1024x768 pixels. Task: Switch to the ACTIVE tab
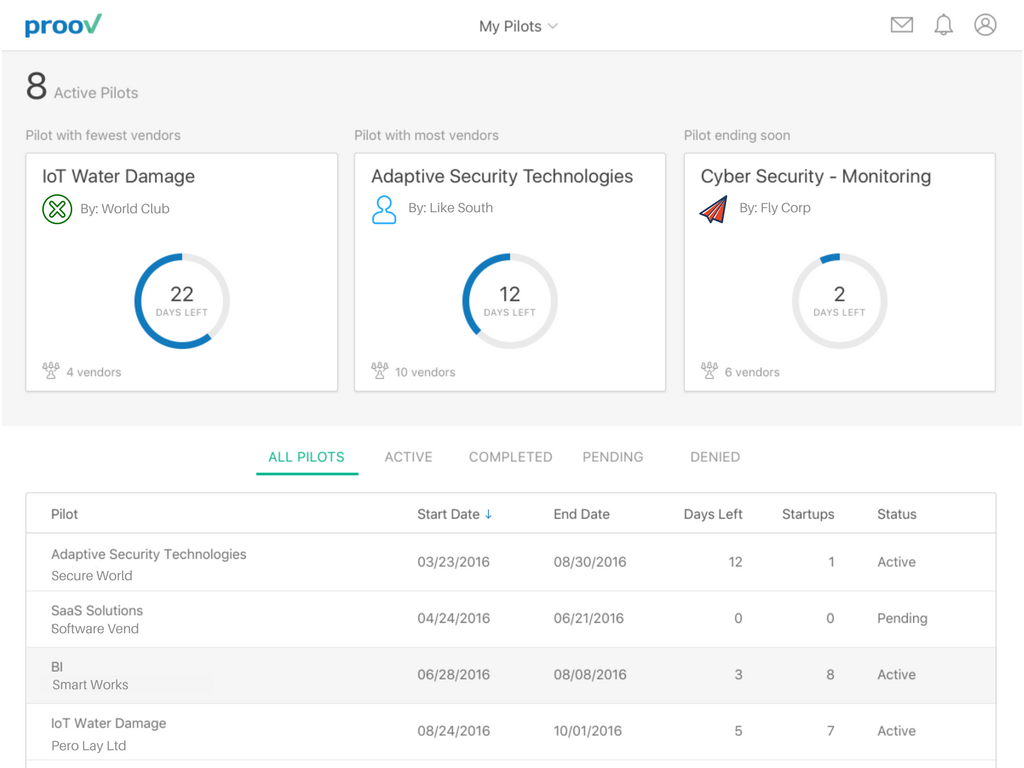pos(408,457)
